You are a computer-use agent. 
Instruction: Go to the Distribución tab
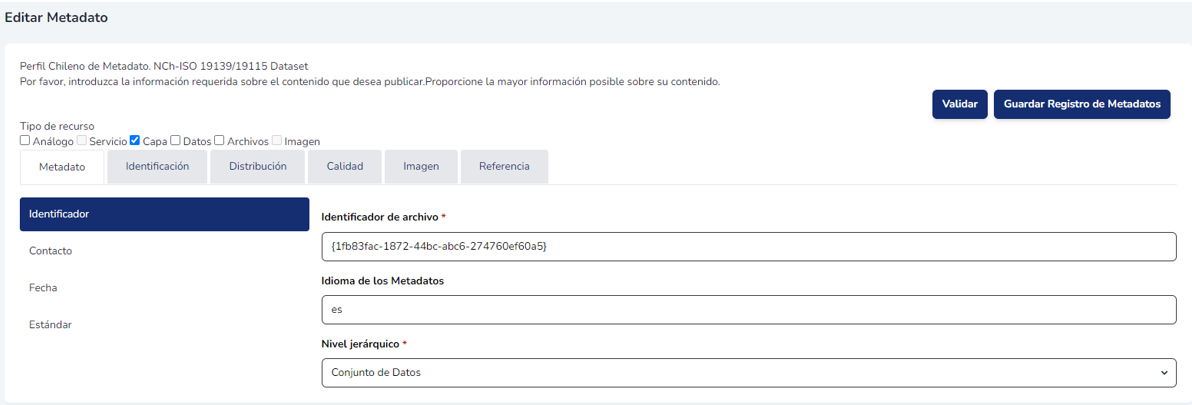257,167
